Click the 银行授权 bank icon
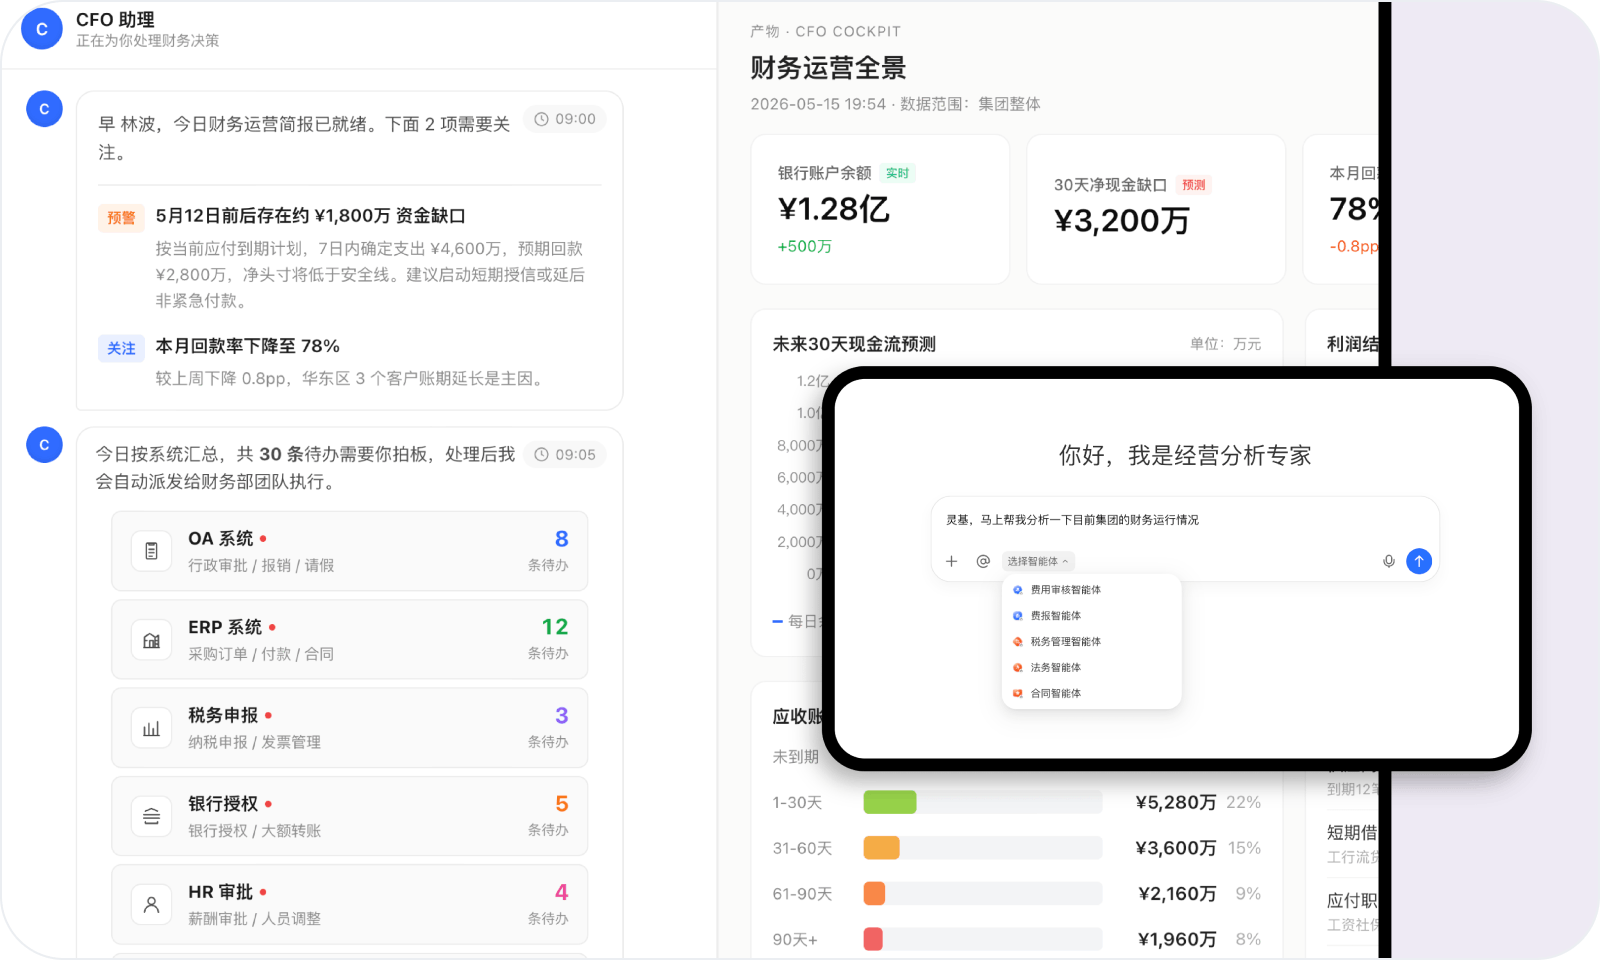 pyautogui.click(x=152, y=817)
